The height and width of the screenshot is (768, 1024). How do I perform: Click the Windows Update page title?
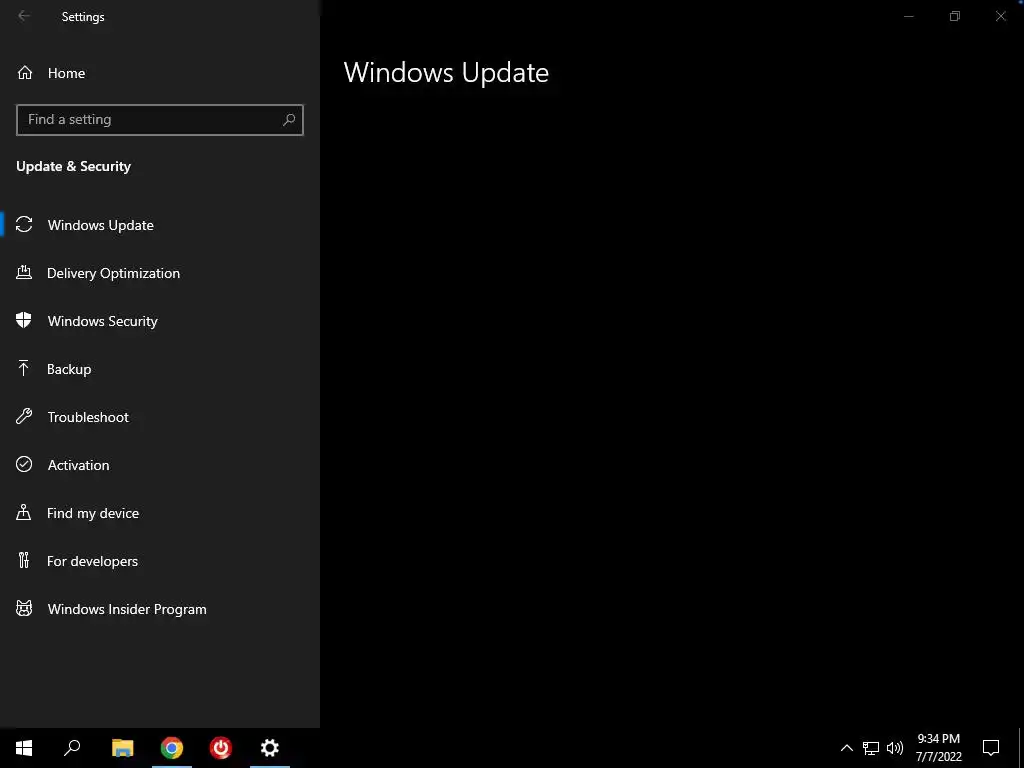point(446,72)
